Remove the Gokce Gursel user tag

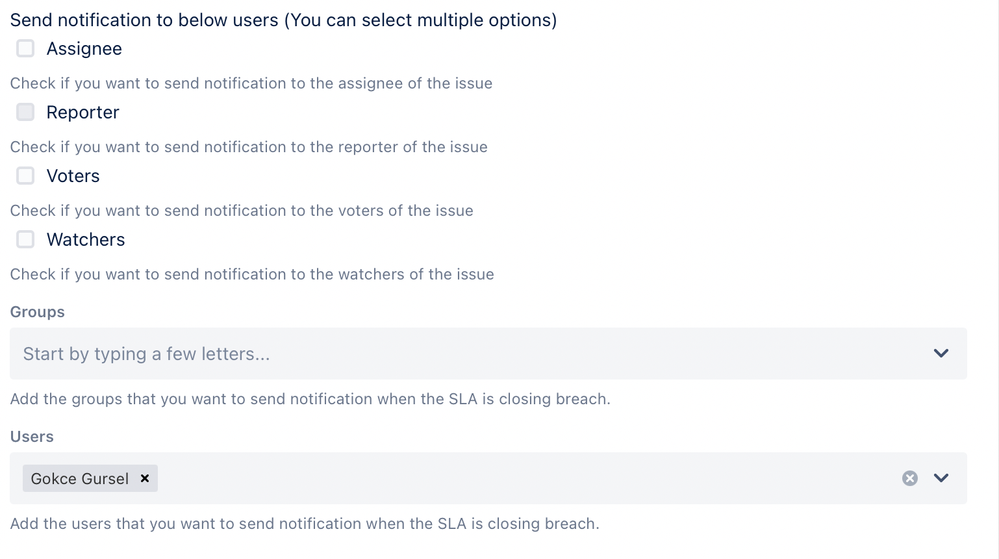pyautogui.click(x=145, y=479)
